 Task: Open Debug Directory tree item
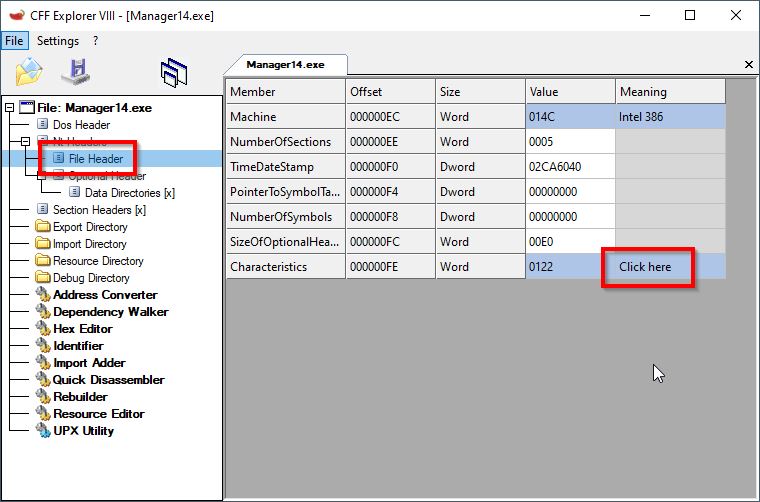(91, 277)
